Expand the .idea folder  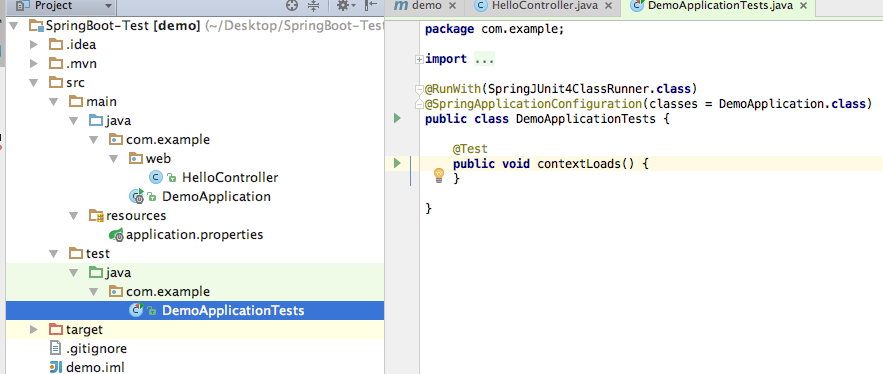click(34, 44)
